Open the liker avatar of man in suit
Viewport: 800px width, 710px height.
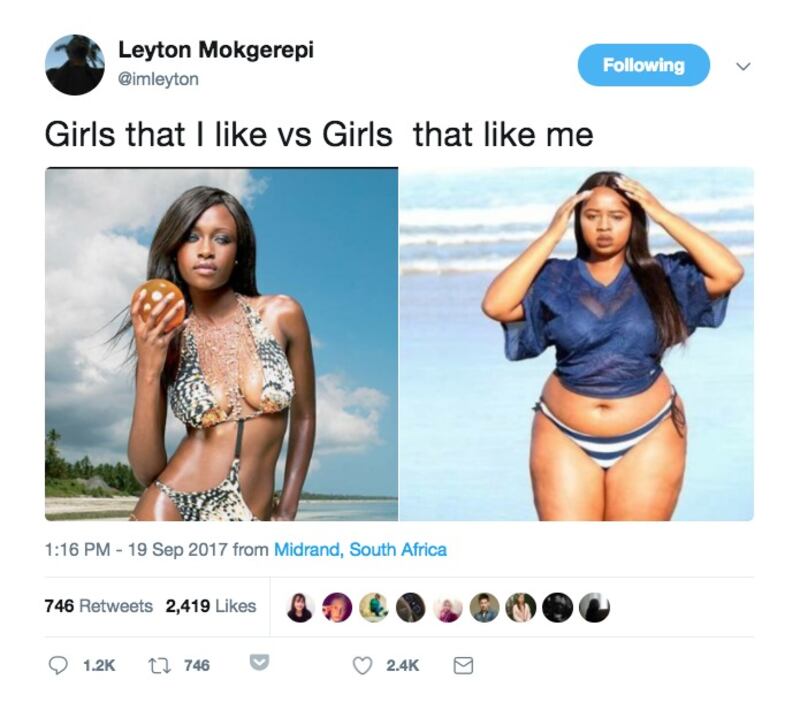[484, 607]
